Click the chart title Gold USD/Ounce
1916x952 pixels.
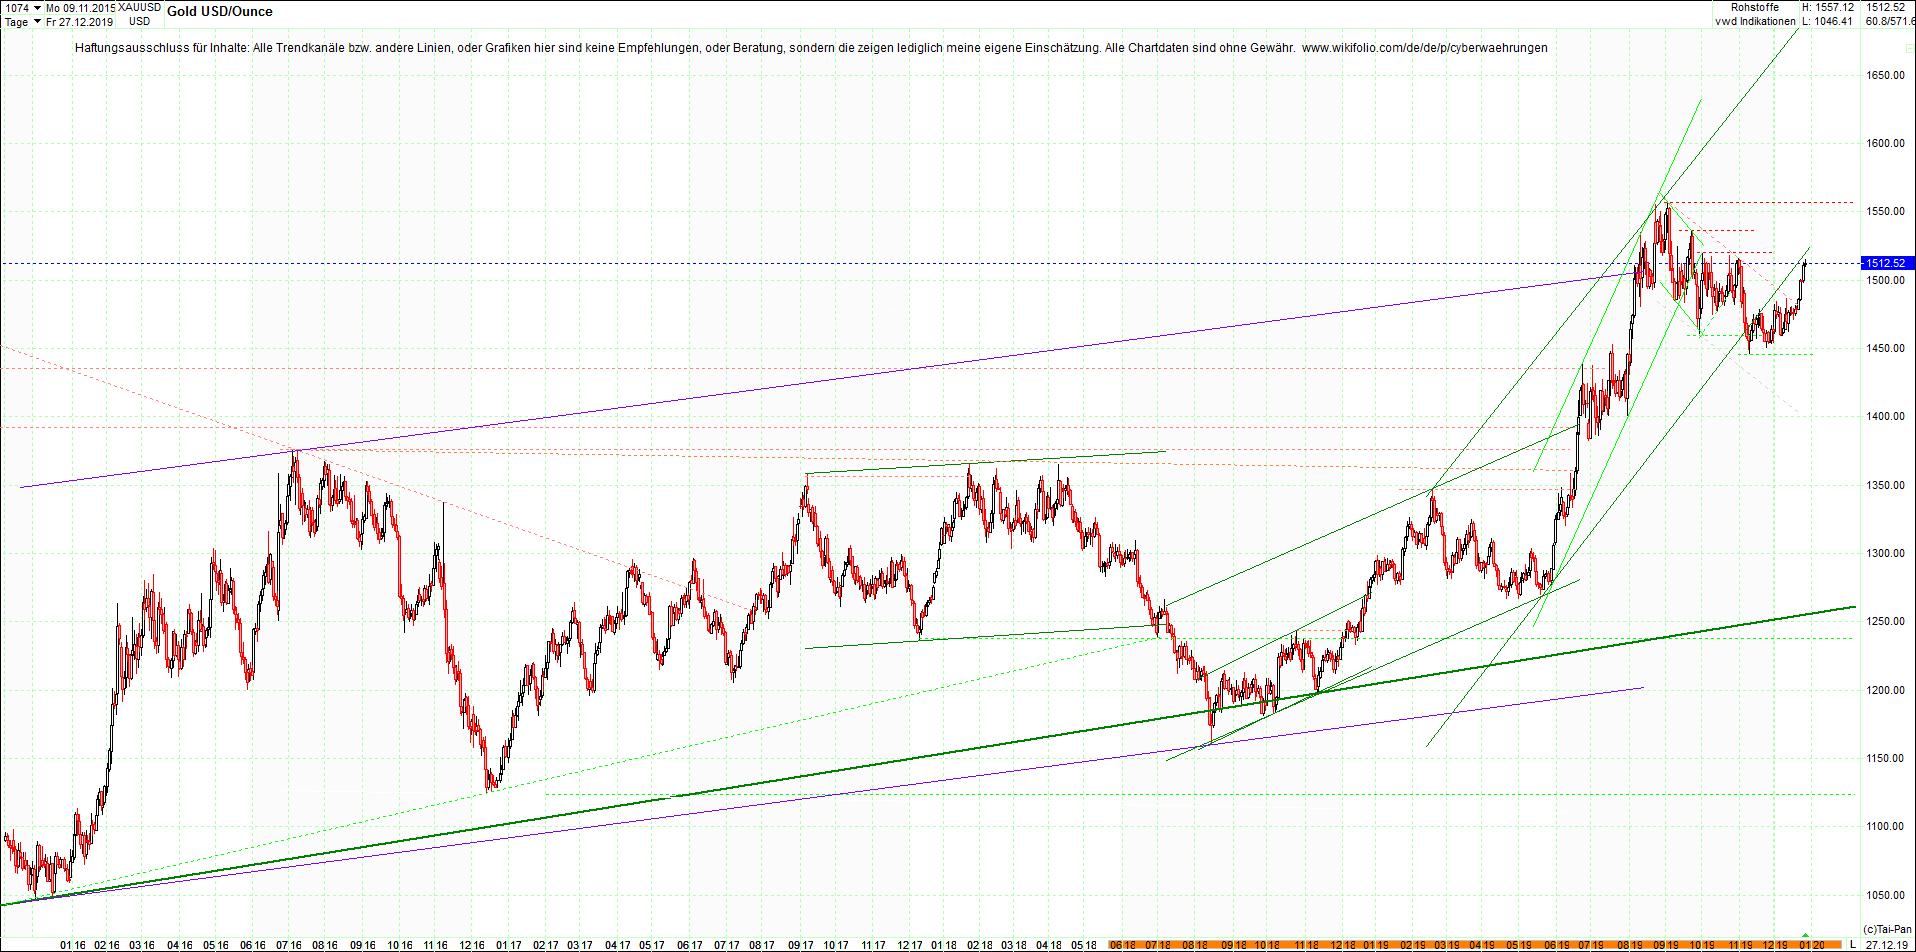pos(221,12)
